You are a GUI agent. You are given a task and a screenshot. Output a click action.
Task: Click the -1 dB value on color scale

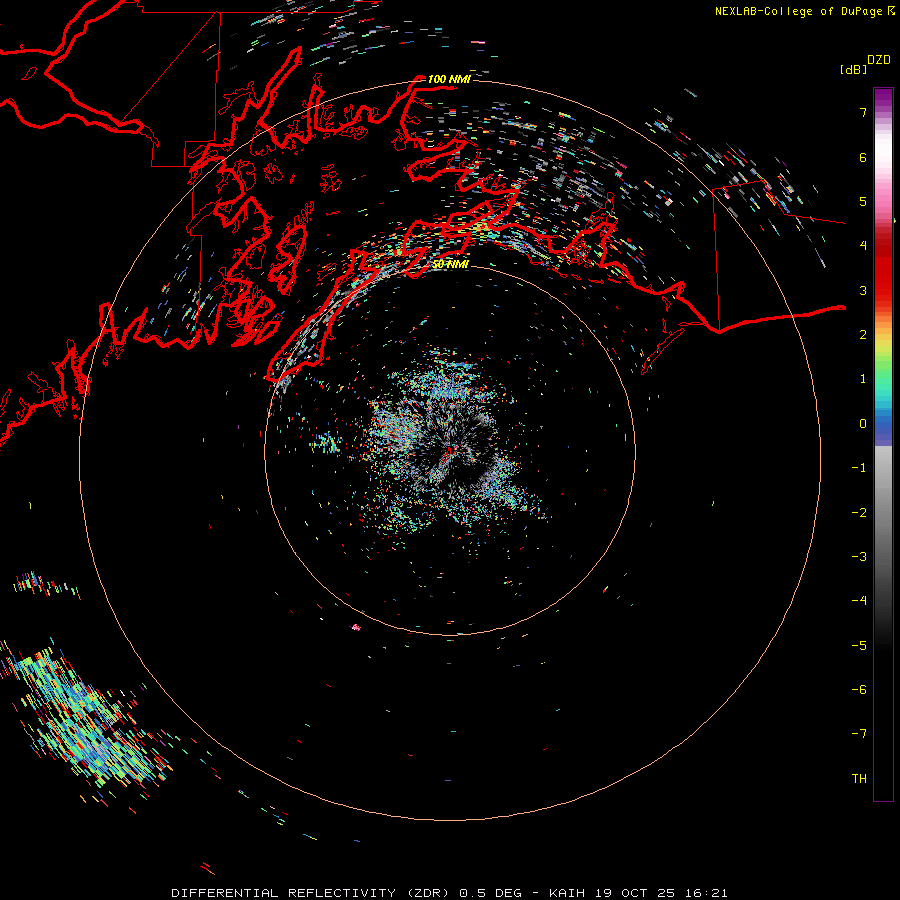[859, 468]
